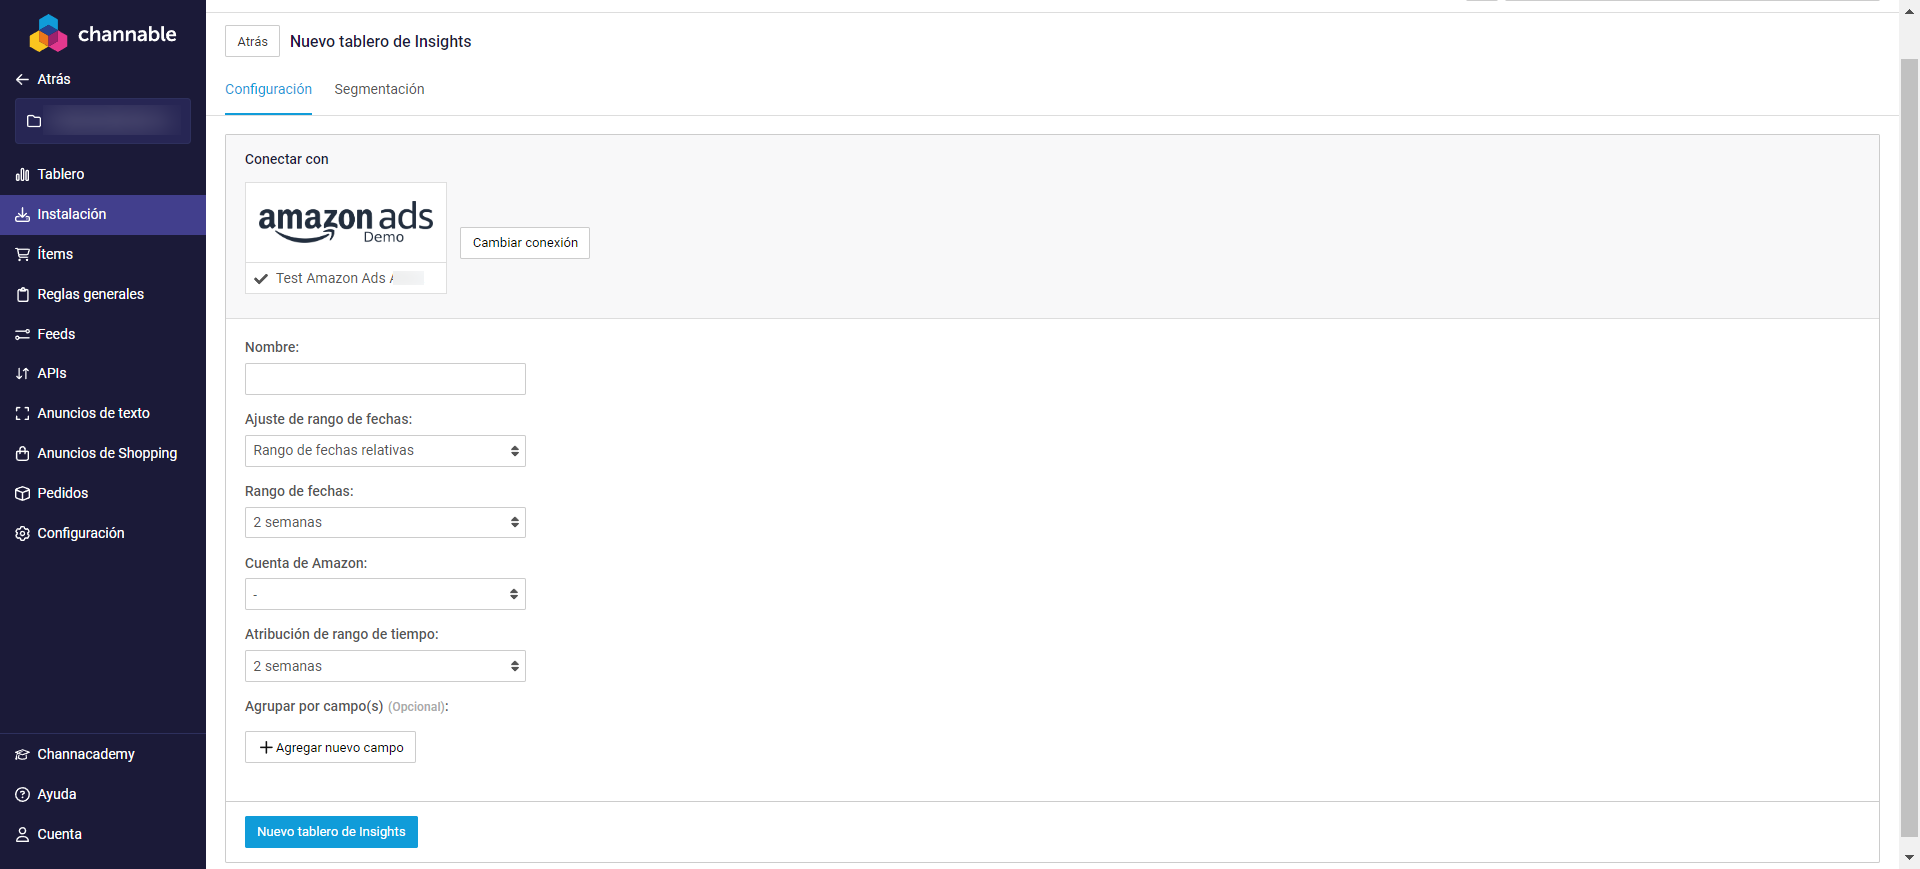The image size is (1920, 869).
Task: Expand the Ajuste de rango de fechas dropdown
Action: pyautogui.click(x=385, y=451)
